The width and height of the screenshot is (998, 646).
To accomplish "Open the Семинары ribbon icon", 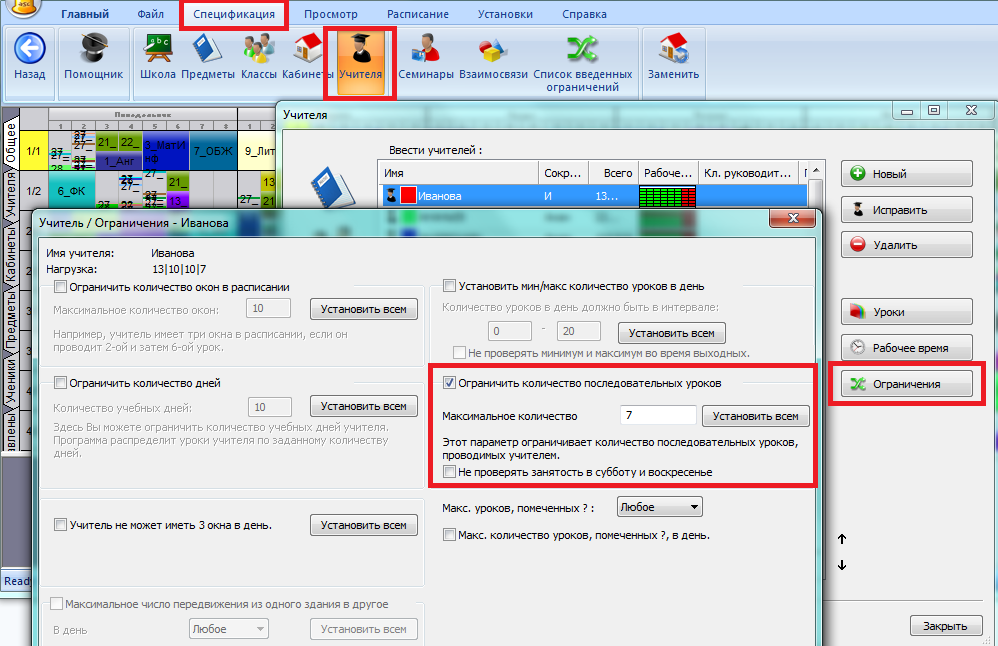I will tap(426, 50).
